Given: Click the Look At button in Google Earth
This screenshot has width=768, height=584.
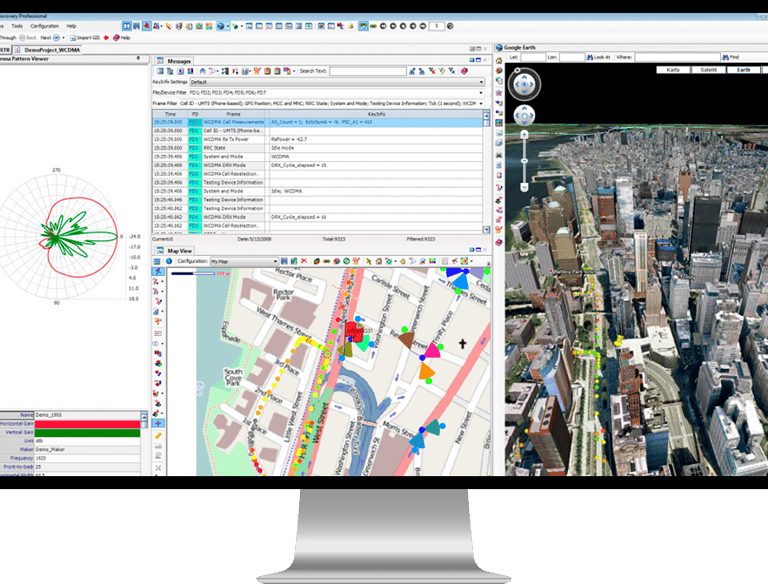Looking at the screenshot, I should click(599, 57).
